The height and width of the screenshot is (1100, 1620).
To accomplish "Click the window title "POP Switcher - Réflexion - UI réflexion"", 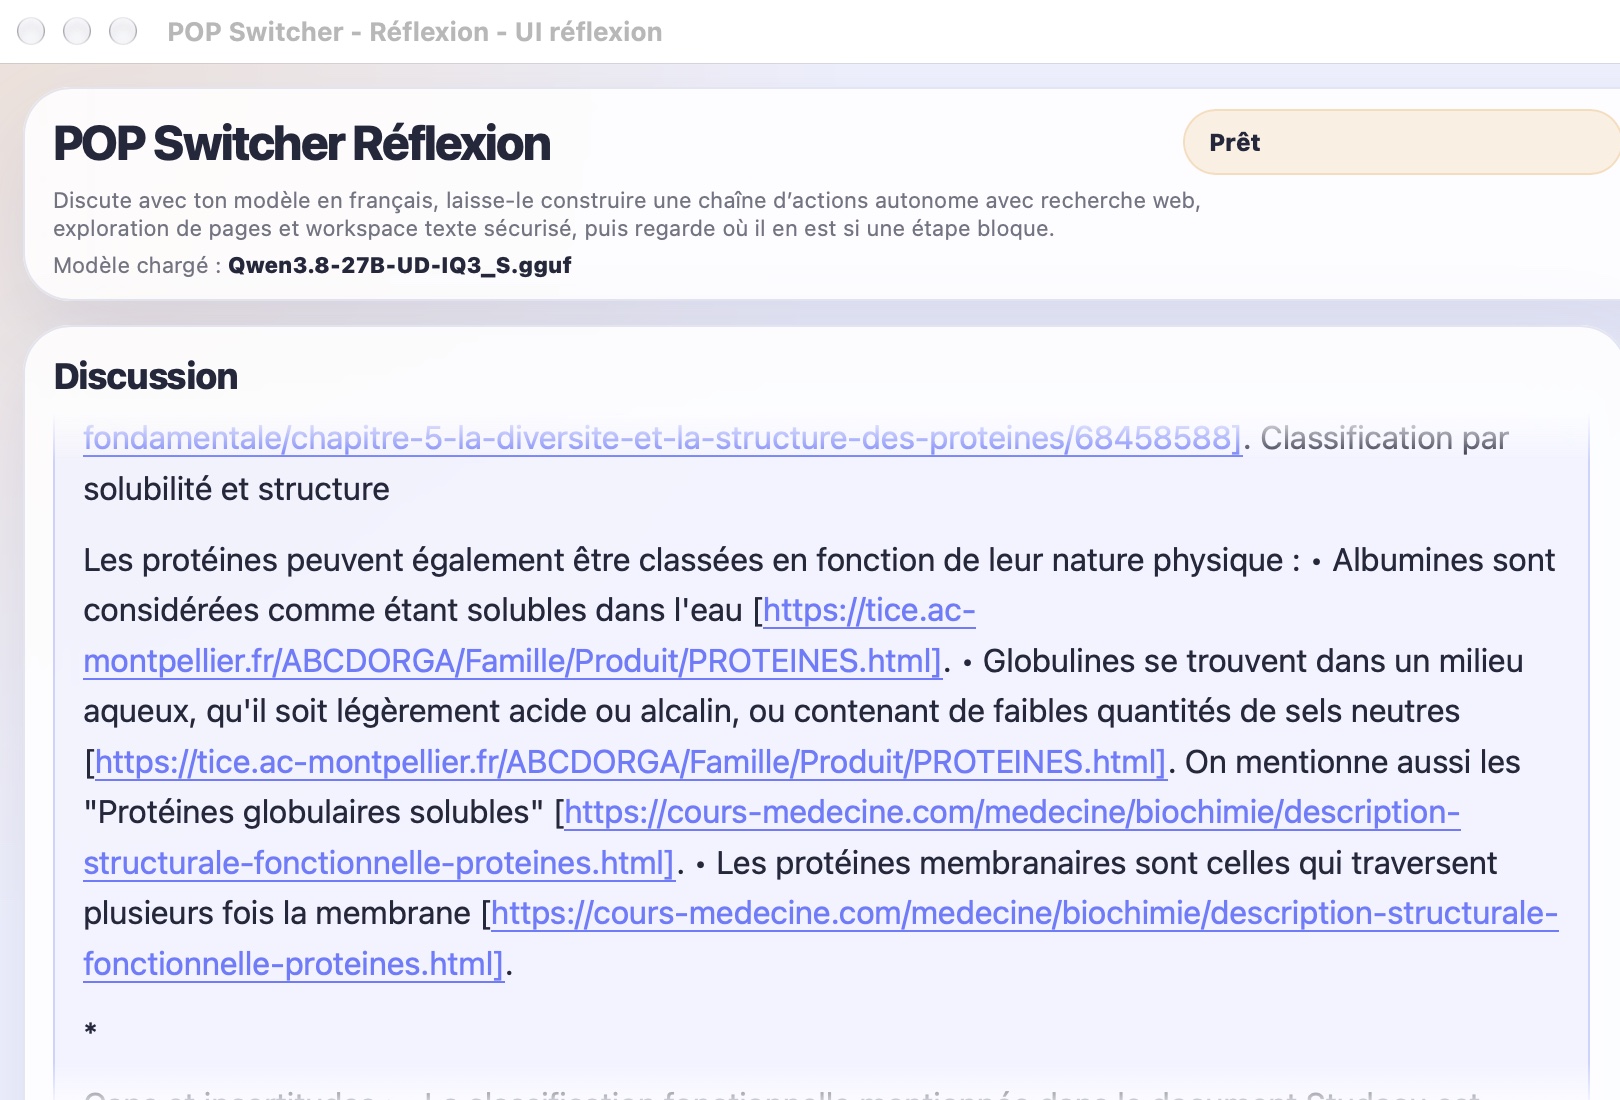I will (x=415, y=32).
